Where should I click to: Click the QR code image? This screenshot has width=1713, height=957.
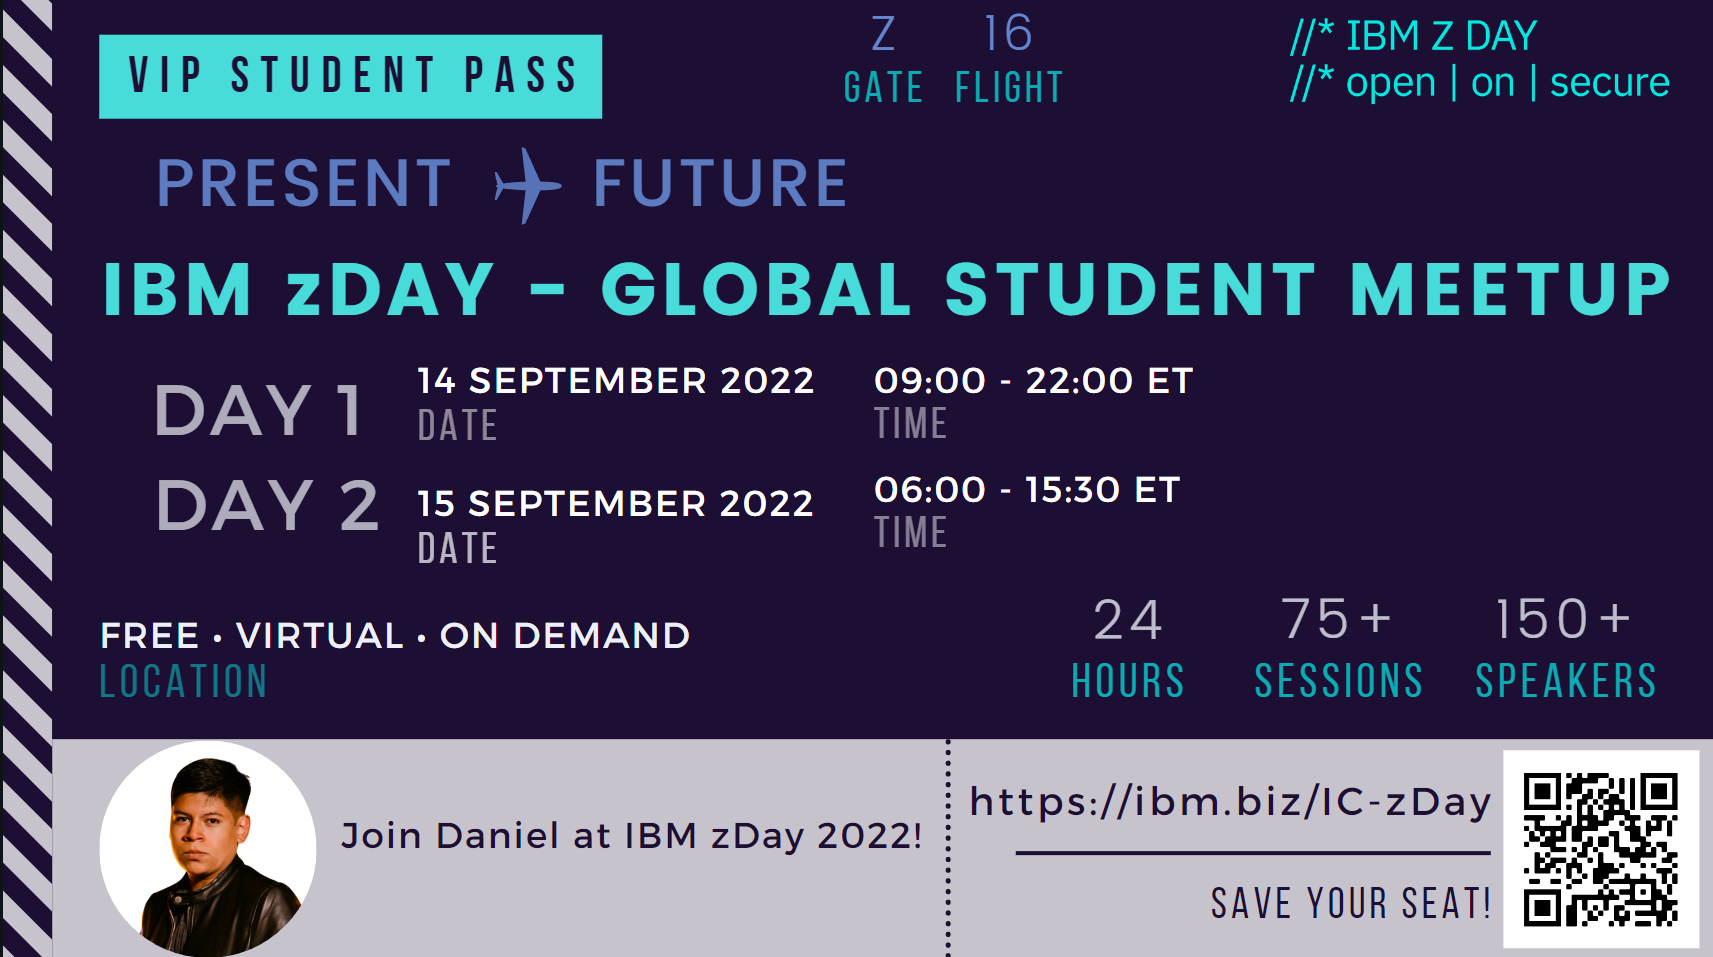click(x=1601, y=849)
